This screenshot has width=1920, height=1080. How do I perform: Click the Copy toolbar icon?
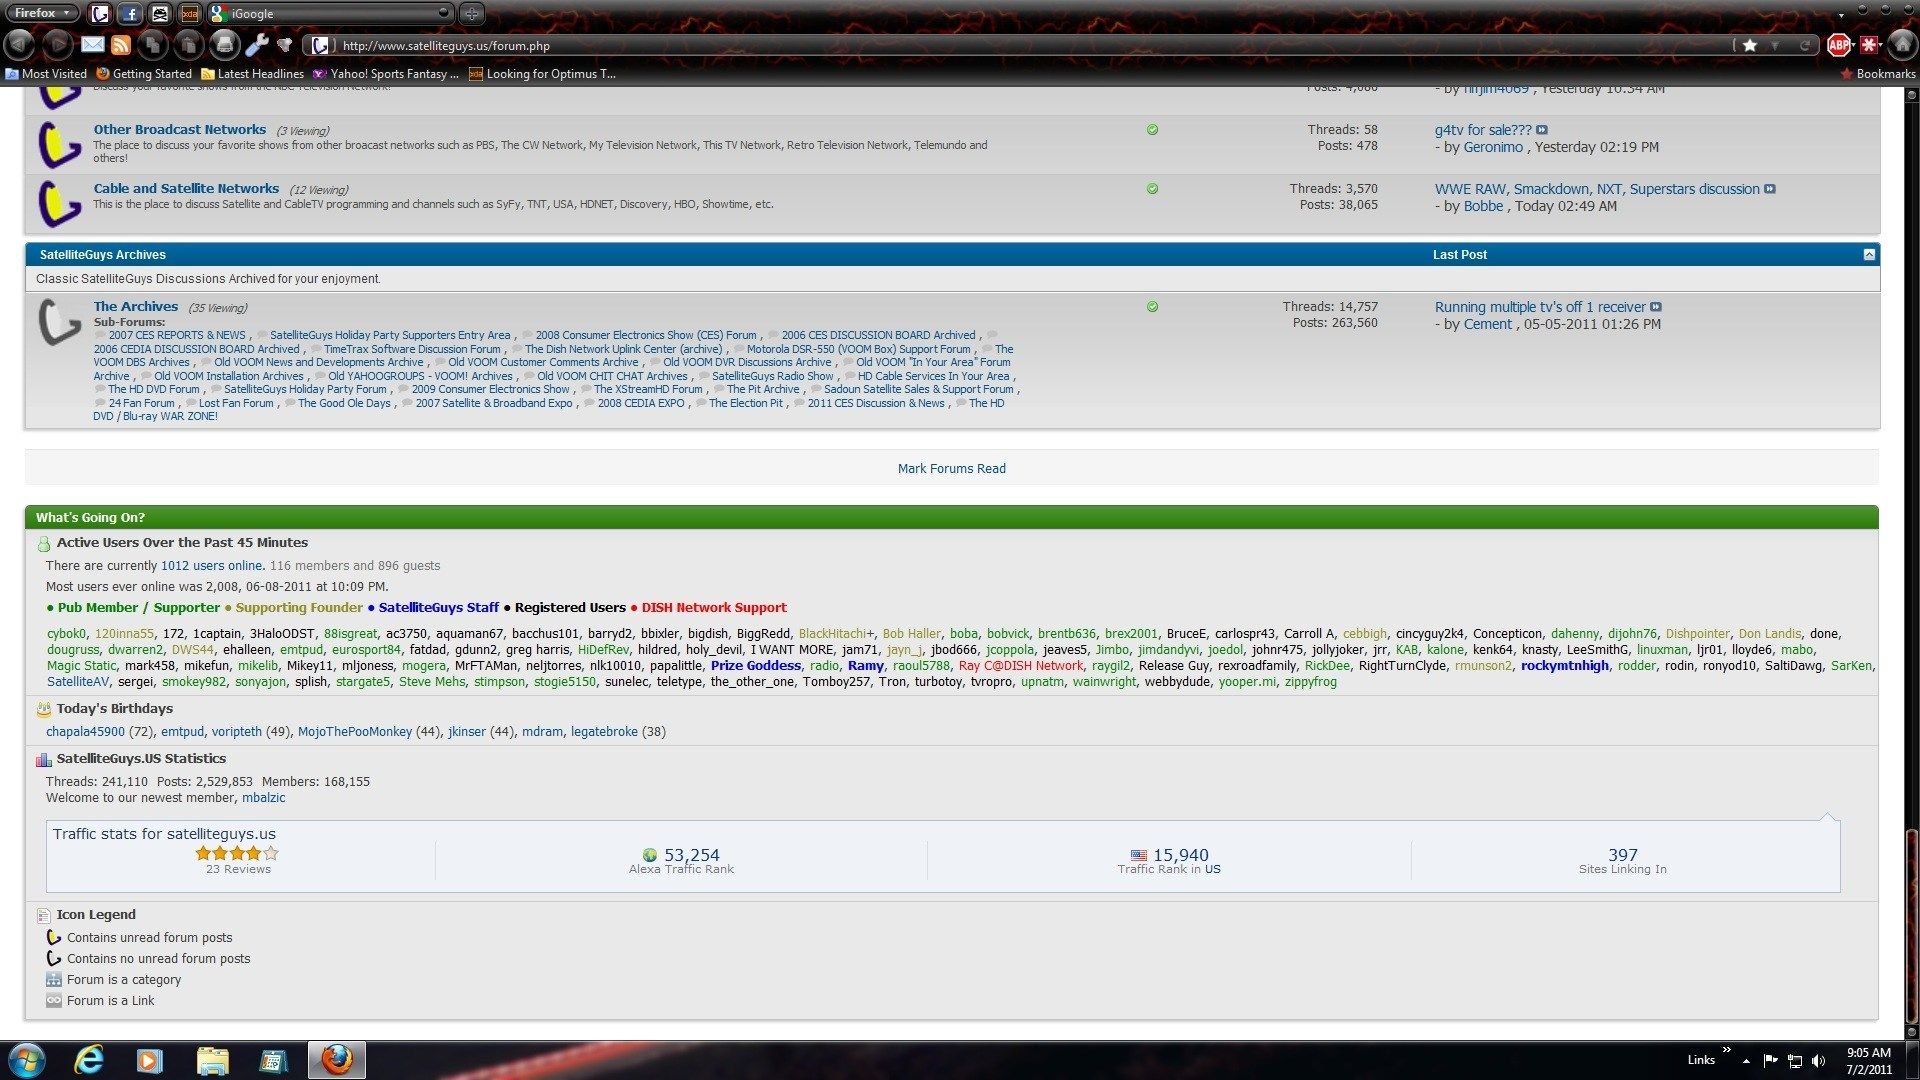click(x=153, y=45)
